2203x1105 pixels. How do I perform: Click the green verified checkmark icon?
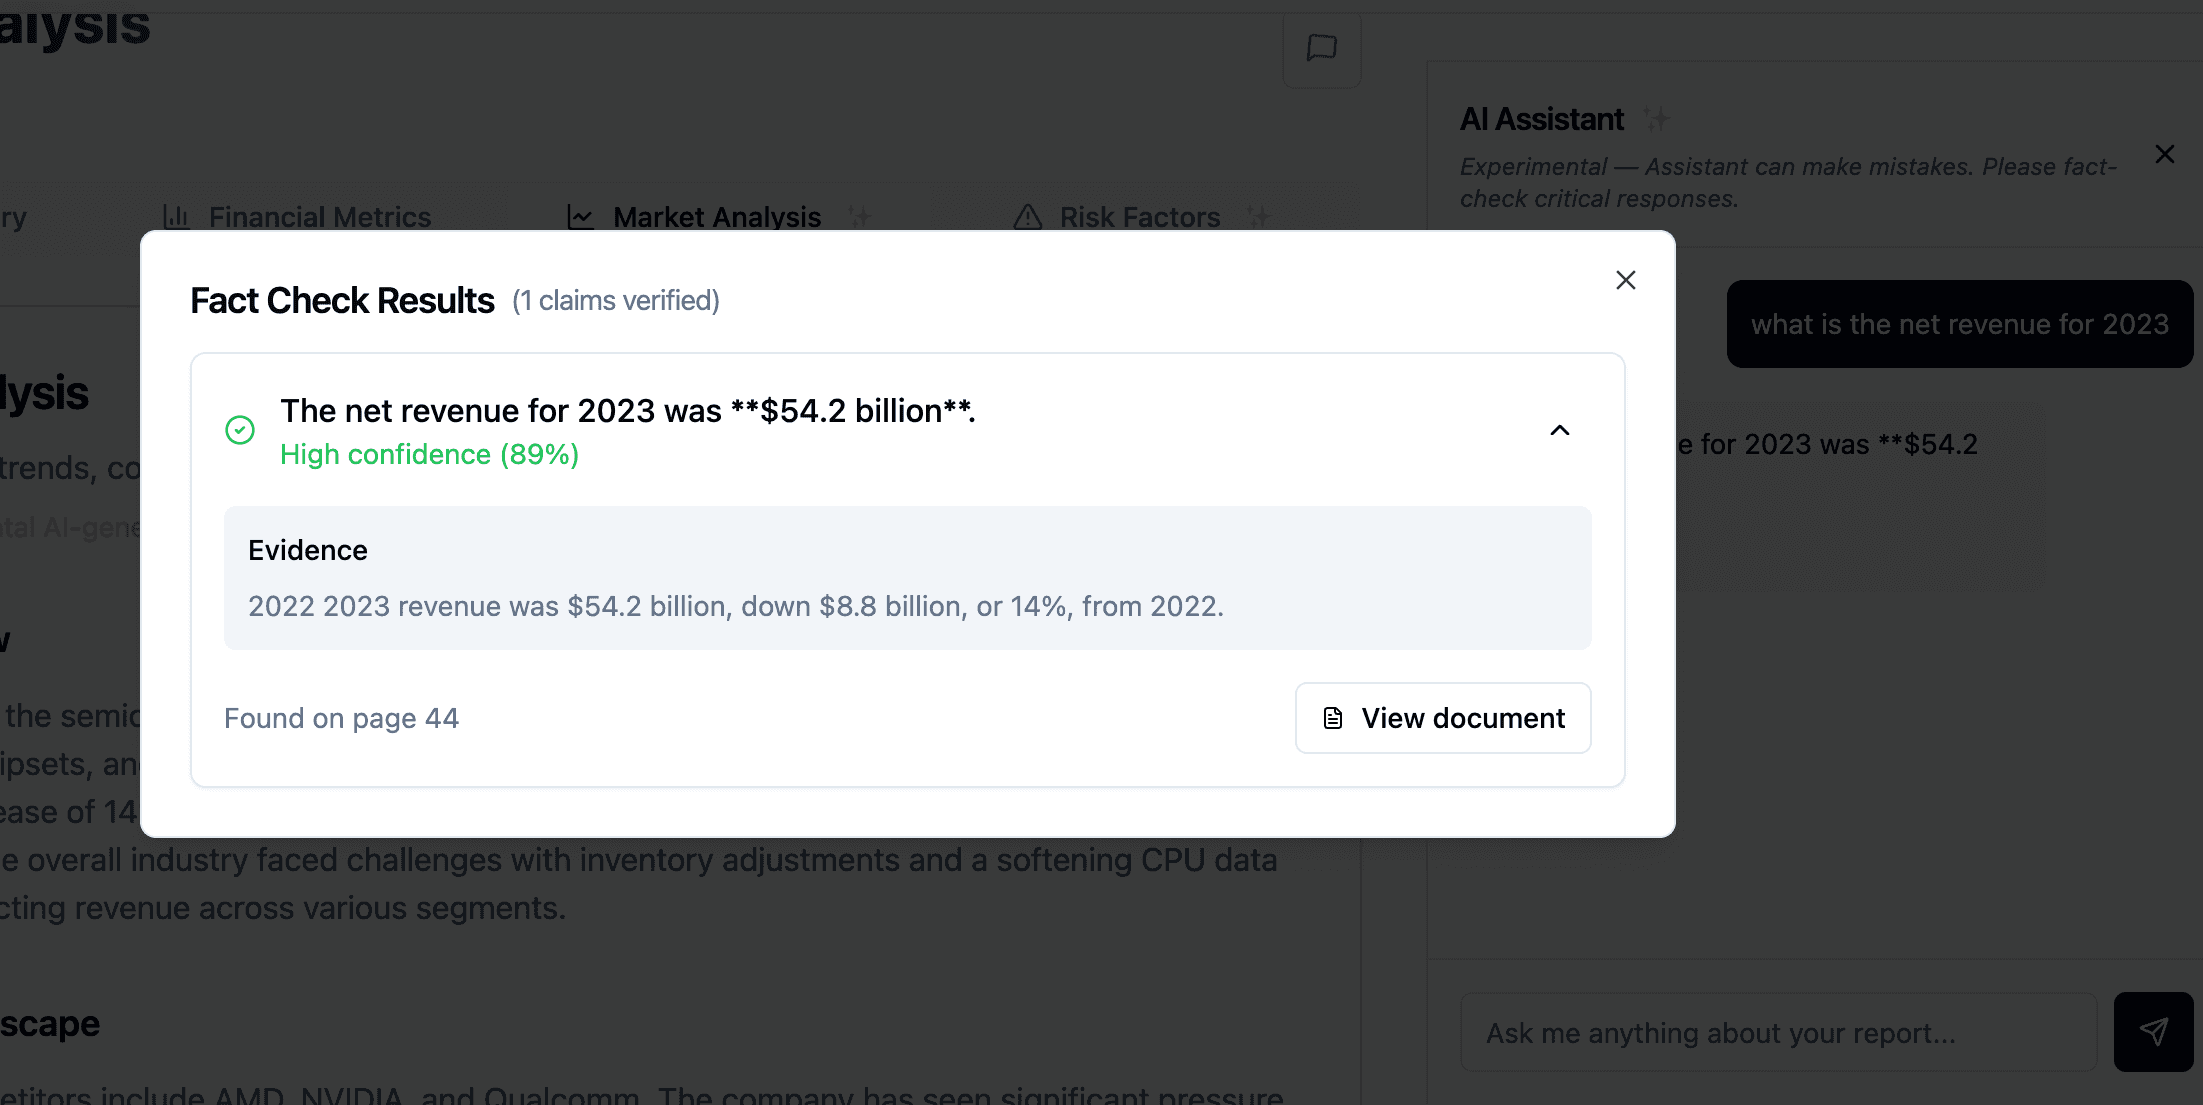point(240,430)
